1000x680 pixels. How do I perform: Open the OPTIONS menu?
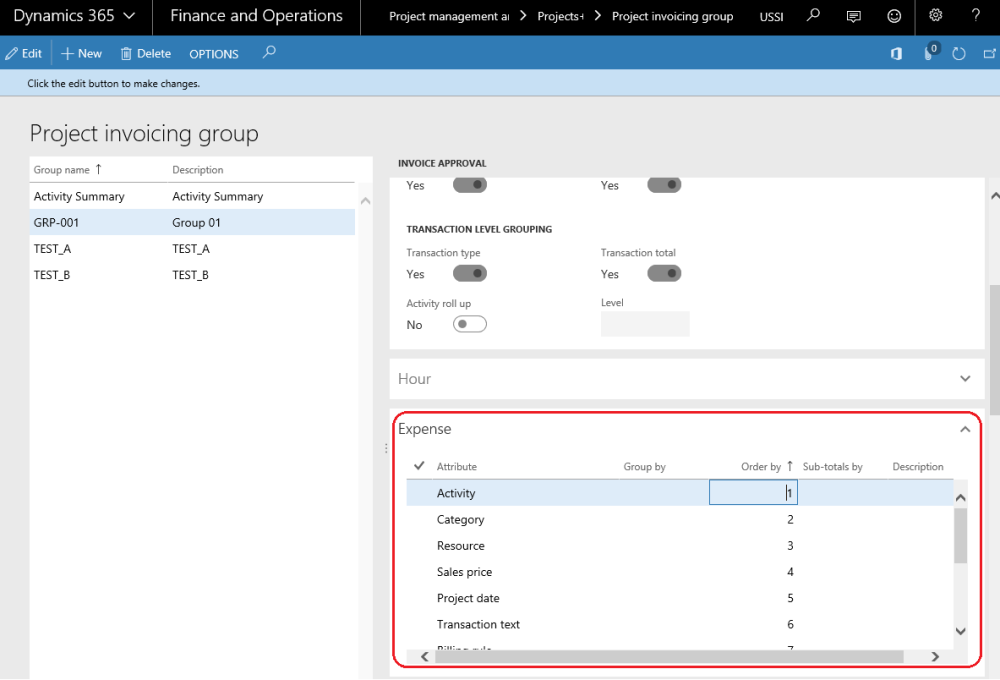tap(213, 53)
